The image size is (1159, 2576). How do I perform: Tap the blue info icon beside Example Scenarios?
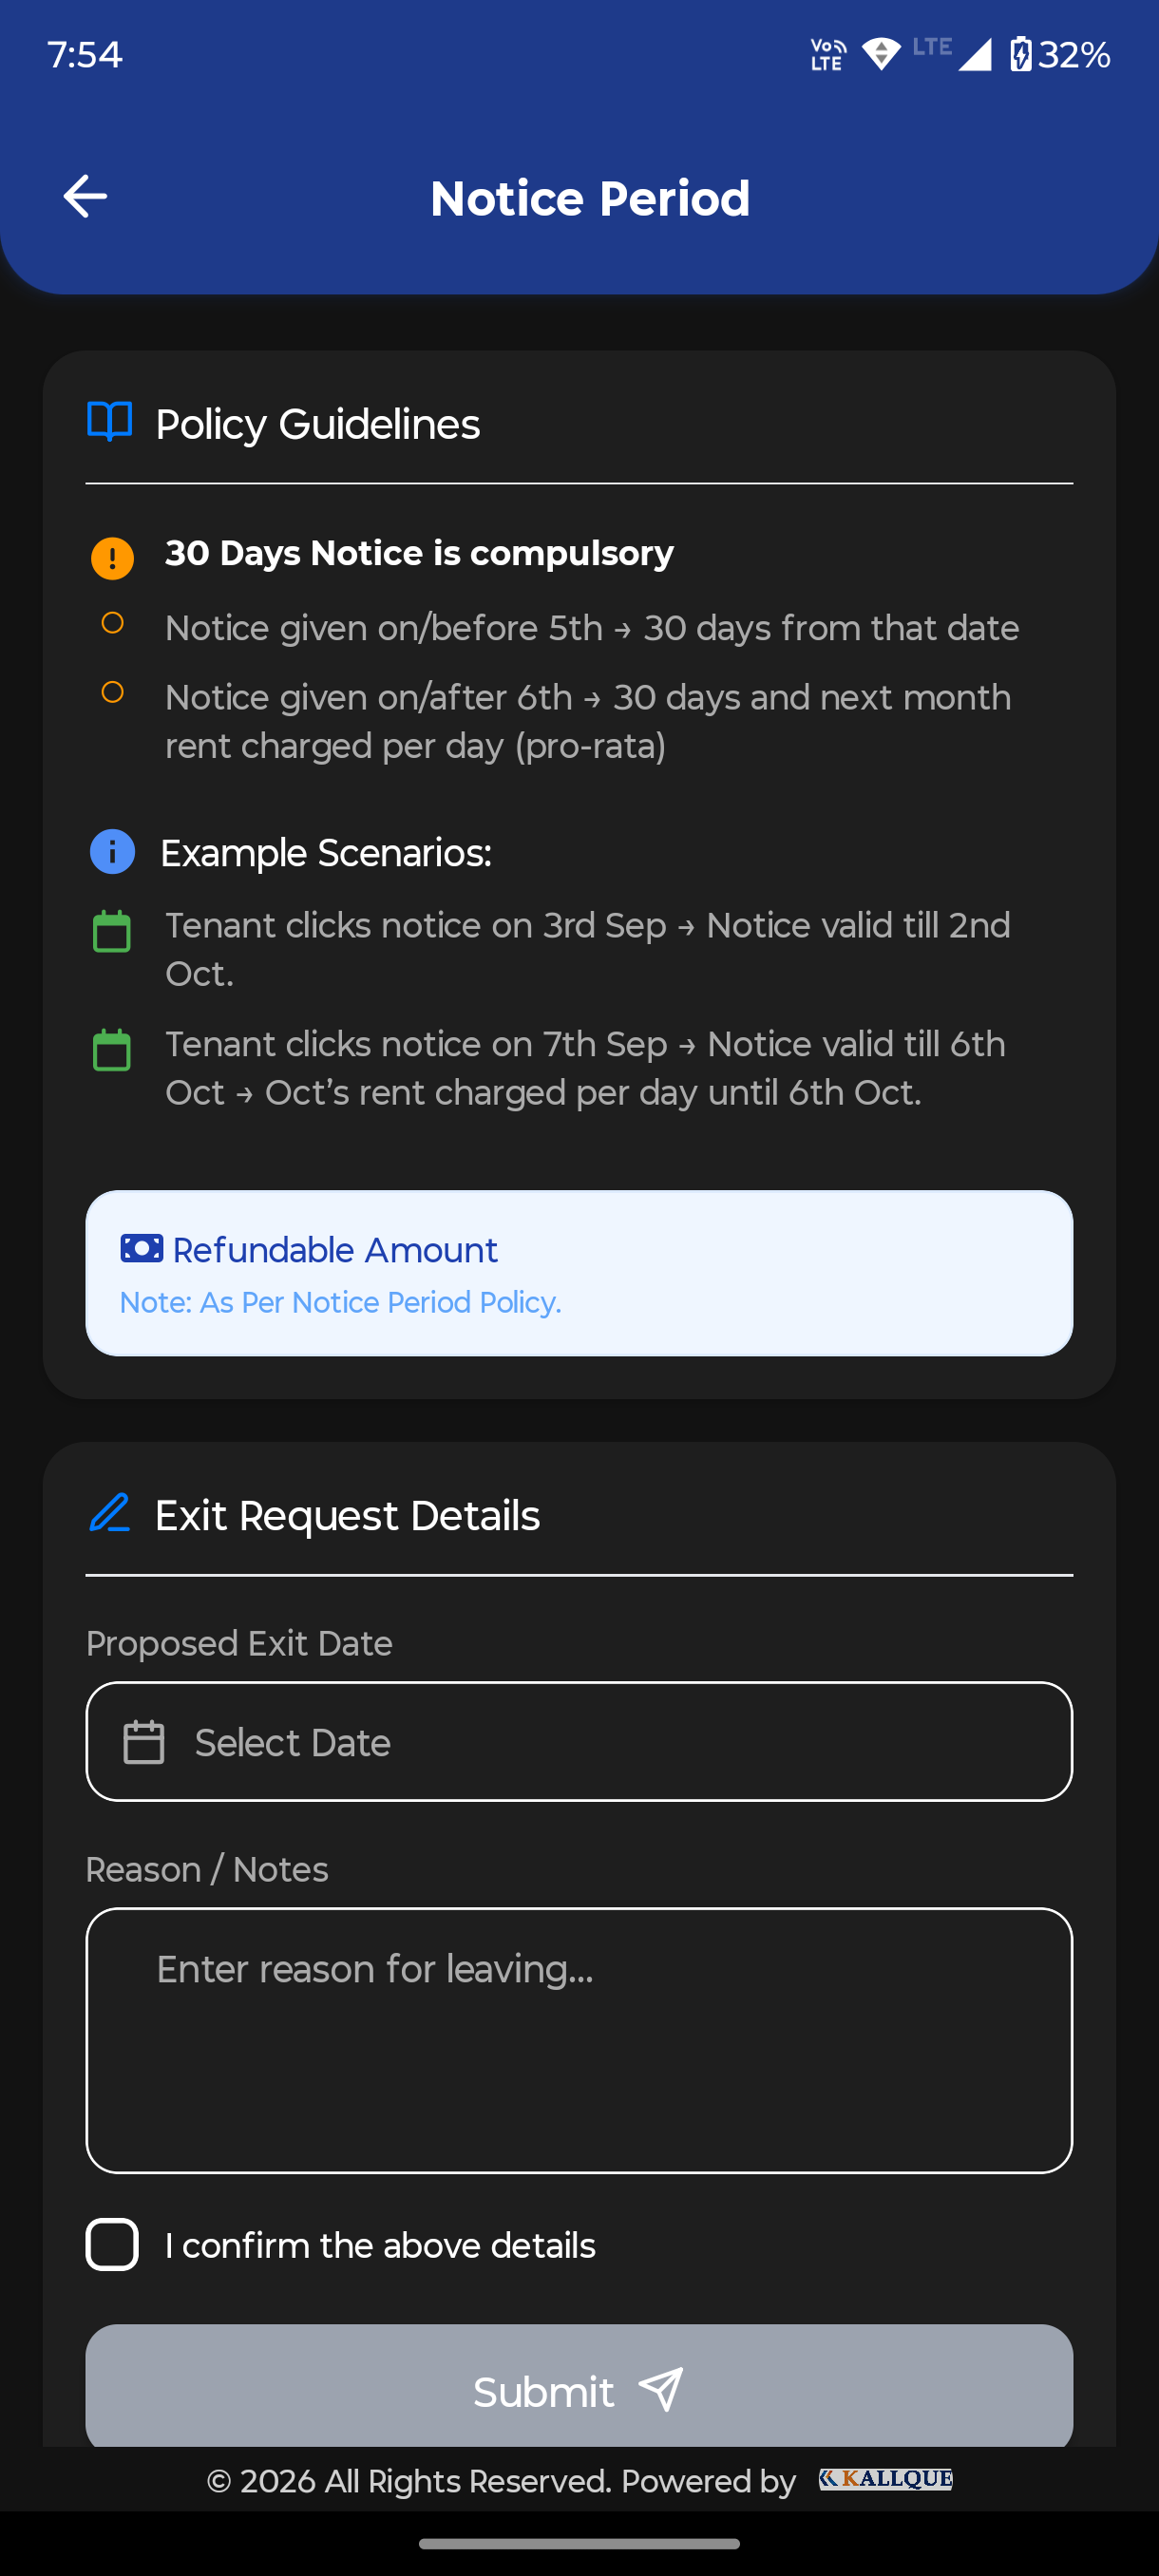pos(112,852)
